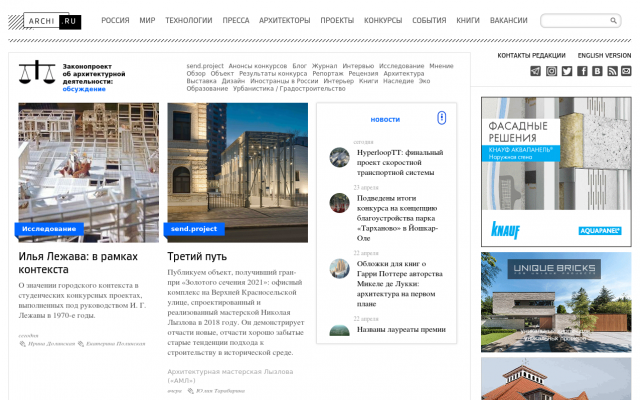
Task: Select the send.project tag in the tag list
Action: pyautogui.click(x=205, y=66)
